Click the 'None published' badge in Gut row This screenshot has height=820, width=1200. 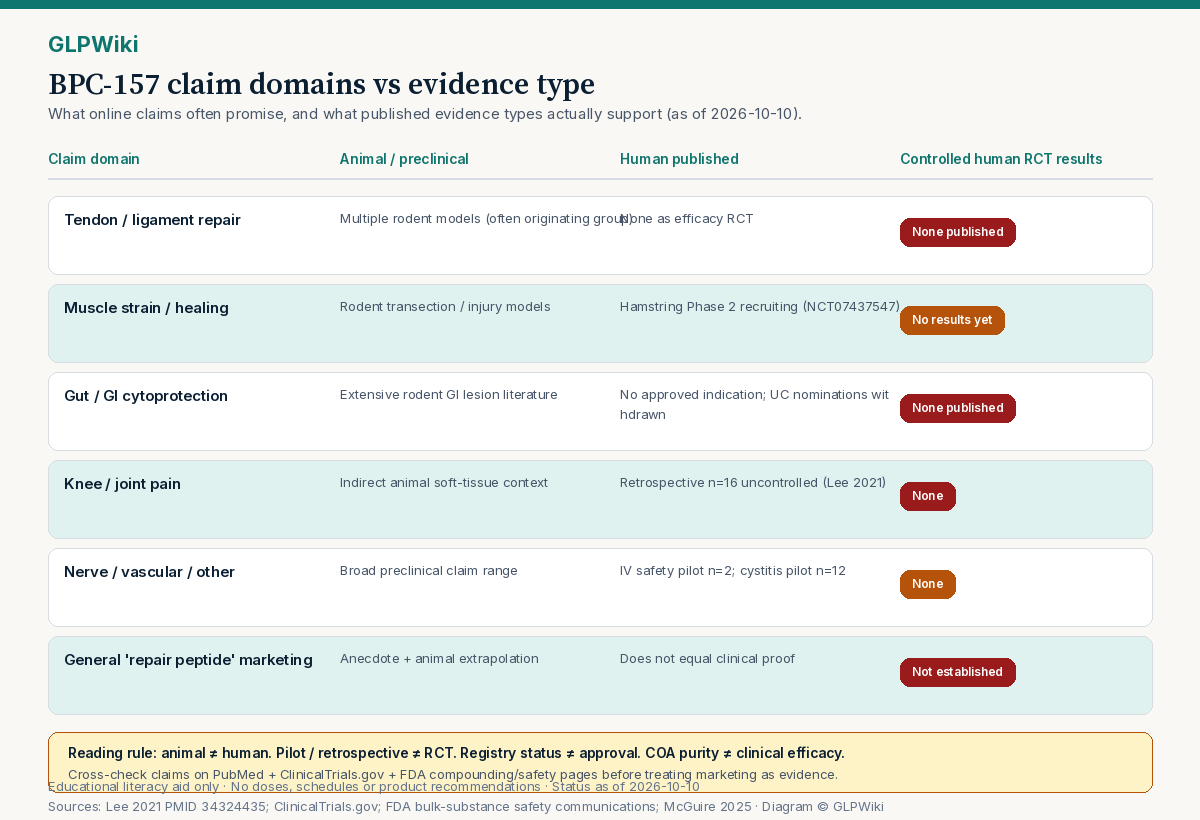pyautogui.click(x=958, y=408)
